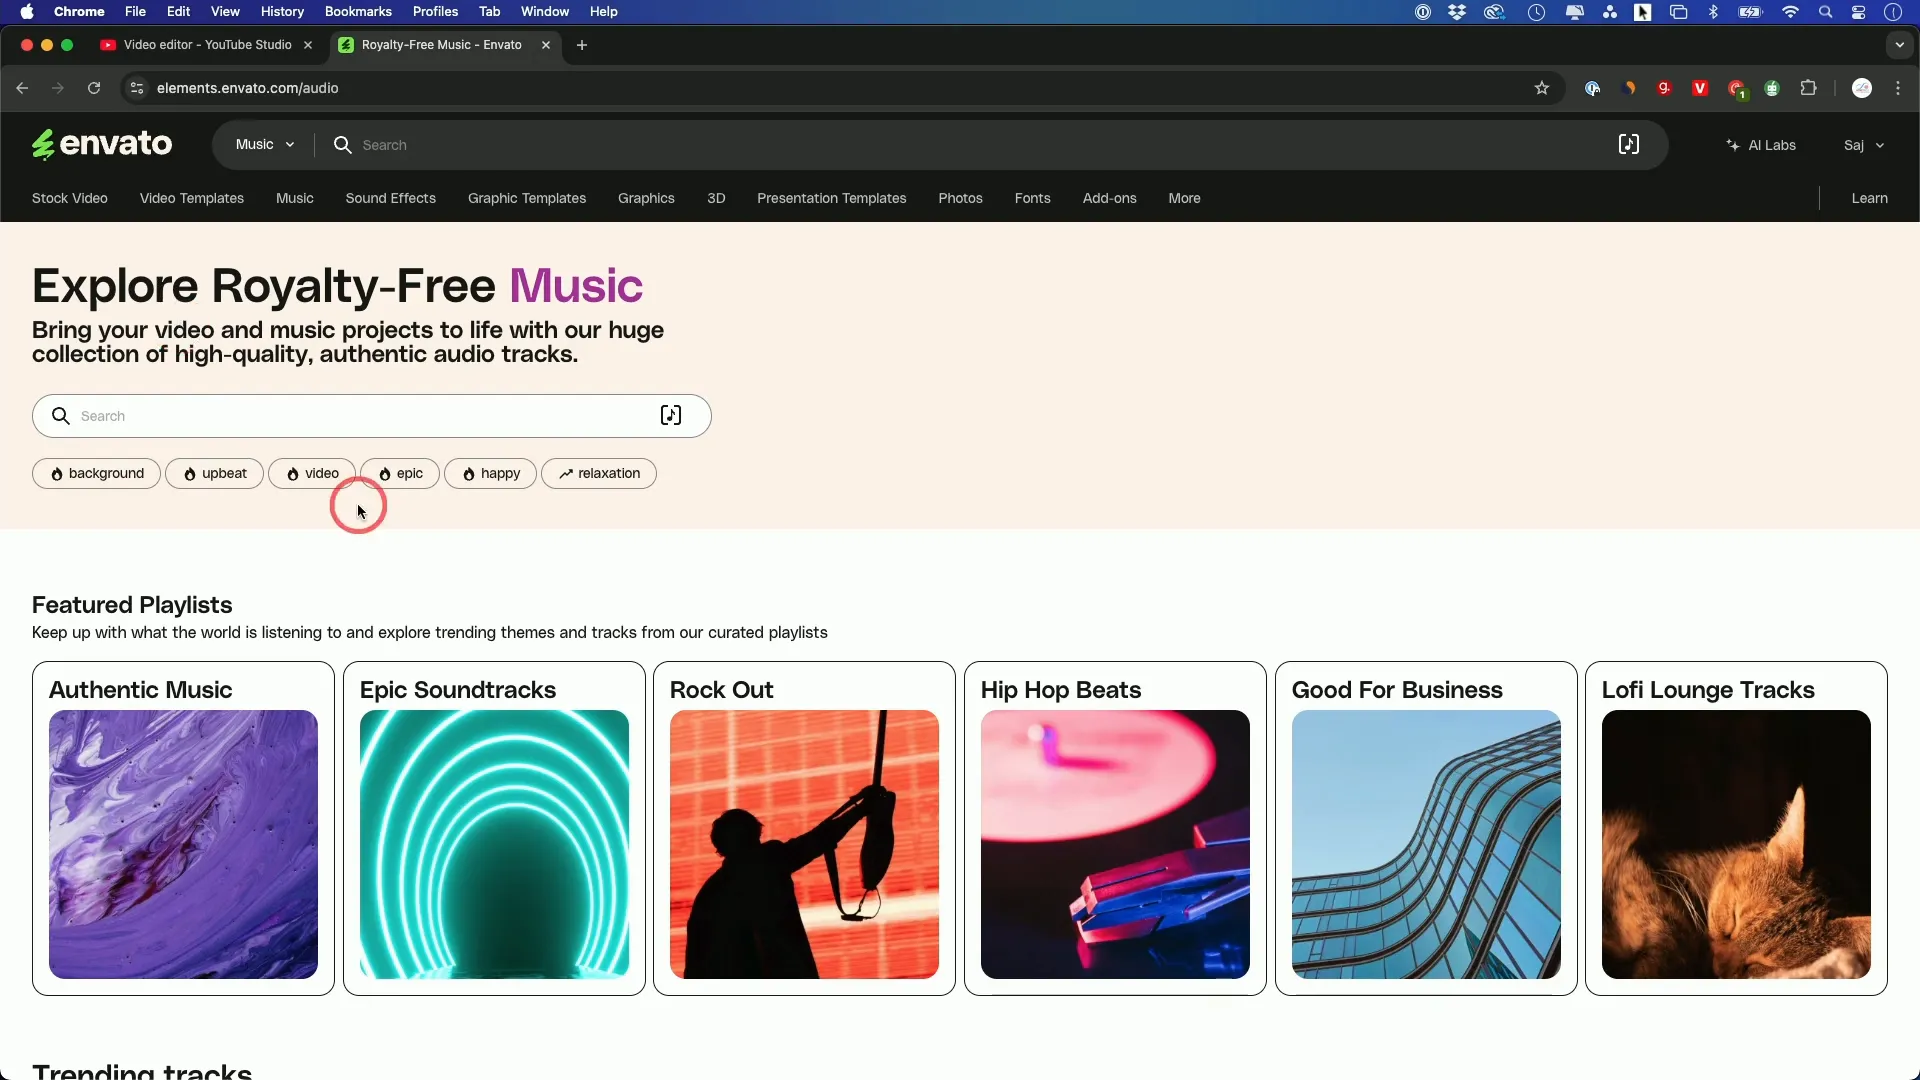Open a new browser tab
Screen dimensions: 1920x1080
(582, 45)
